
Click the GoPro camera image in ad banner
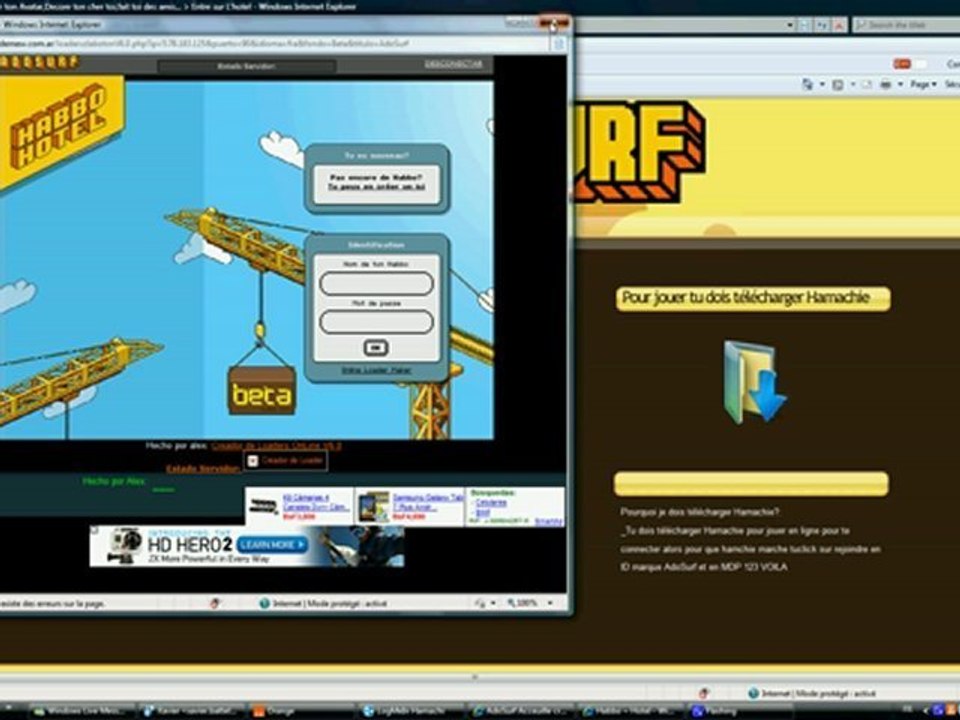point(125,546)
